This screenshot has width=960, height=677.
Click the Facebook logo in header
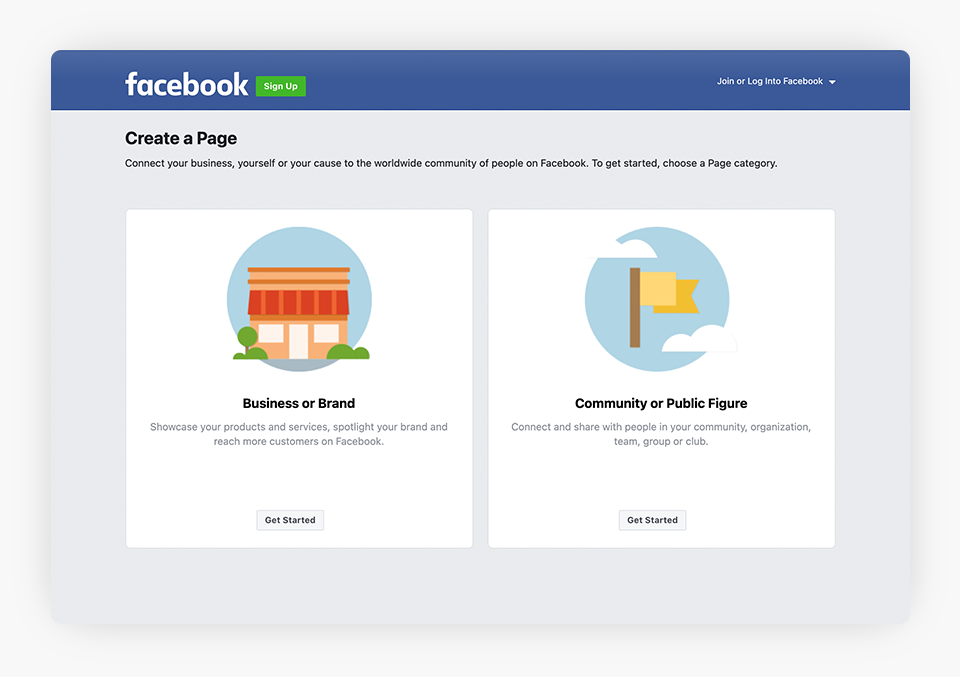(186, 84)
